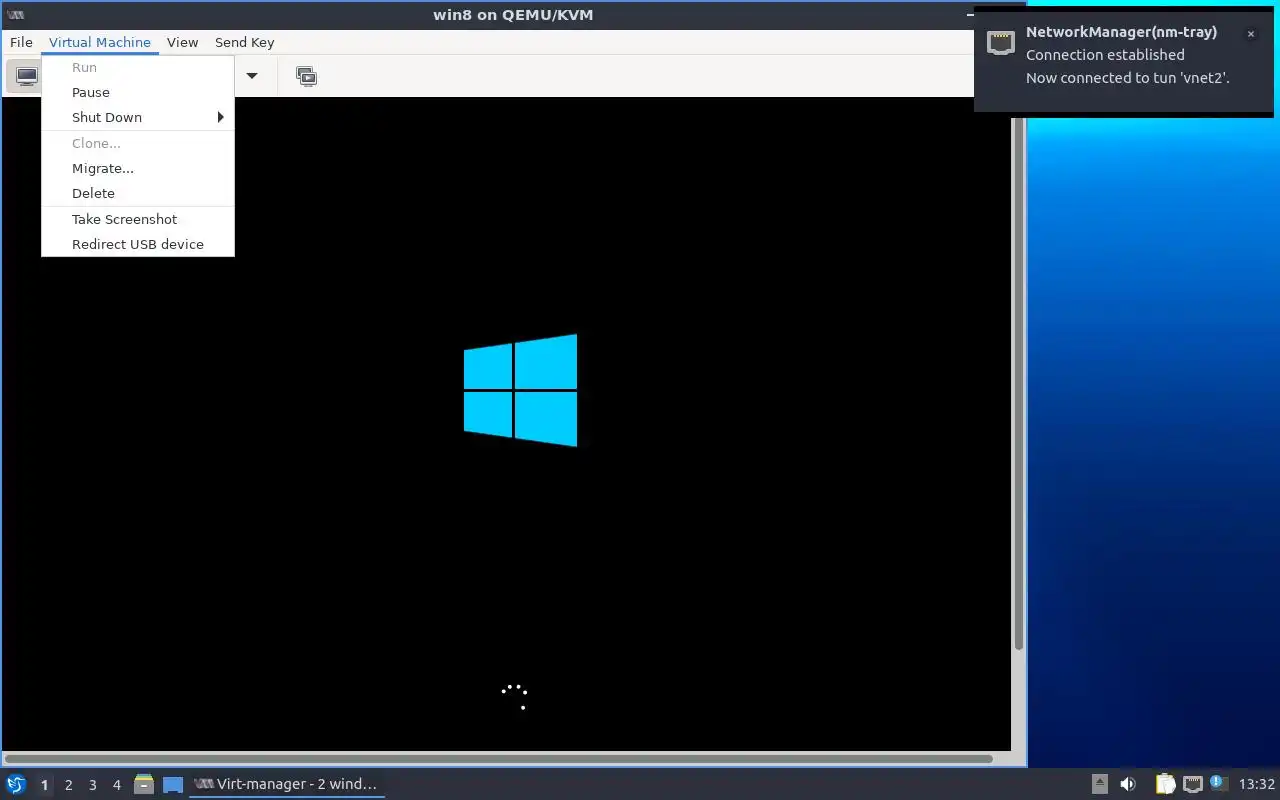
Task: Switch to workspace 4
Action: click(116, 785)
